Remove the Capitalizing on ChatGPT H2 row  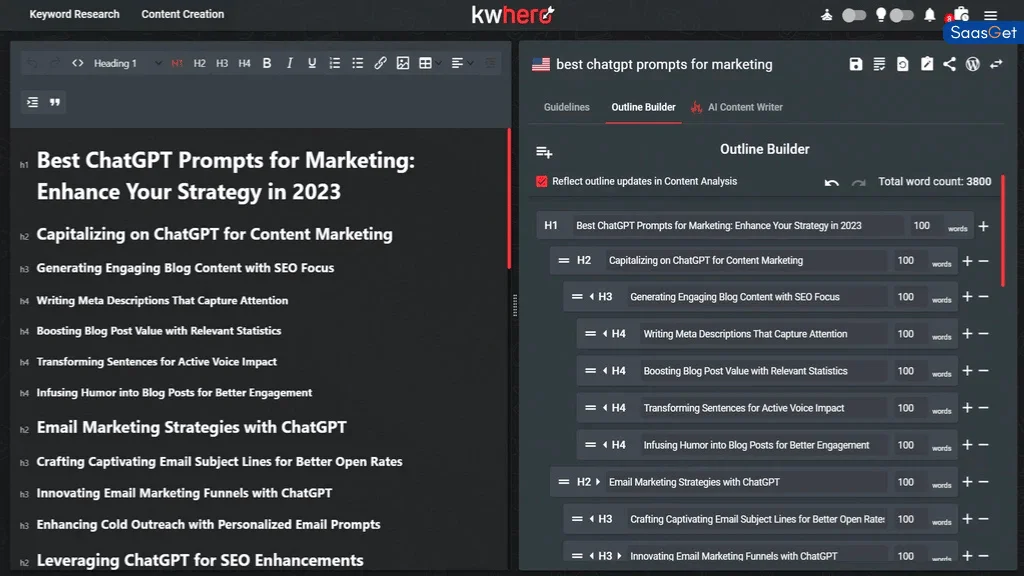click(984, 261)
